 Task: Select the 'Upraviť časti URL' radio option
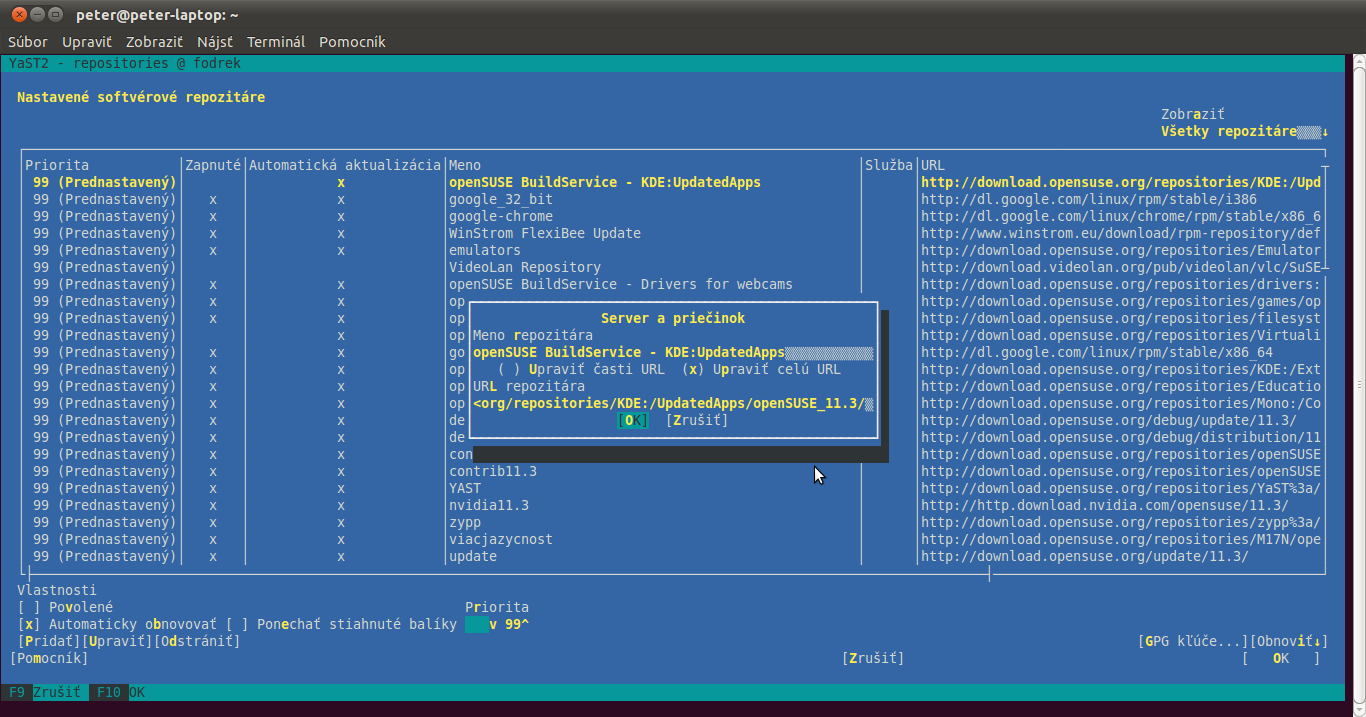581,370
